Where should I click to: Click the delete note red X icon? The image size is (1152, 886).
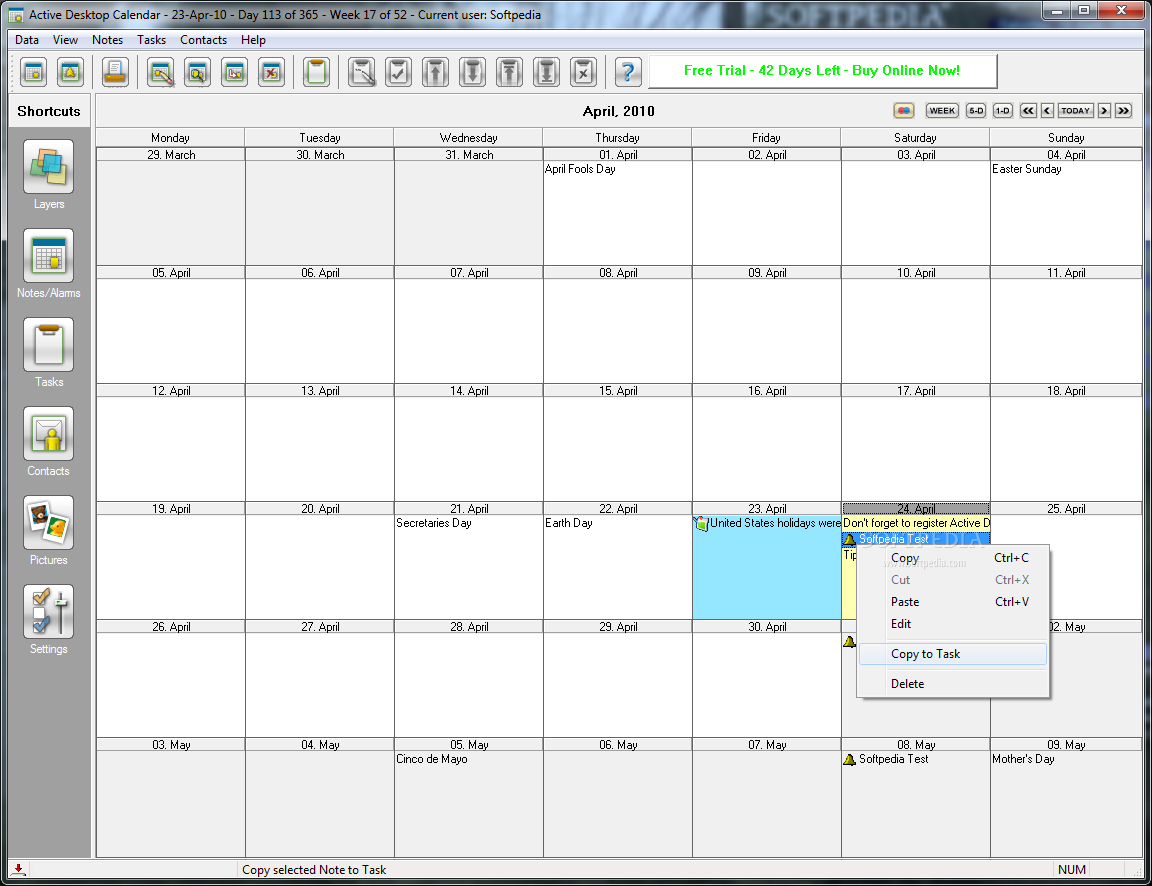pyautogui.click(x=271, y=72)
